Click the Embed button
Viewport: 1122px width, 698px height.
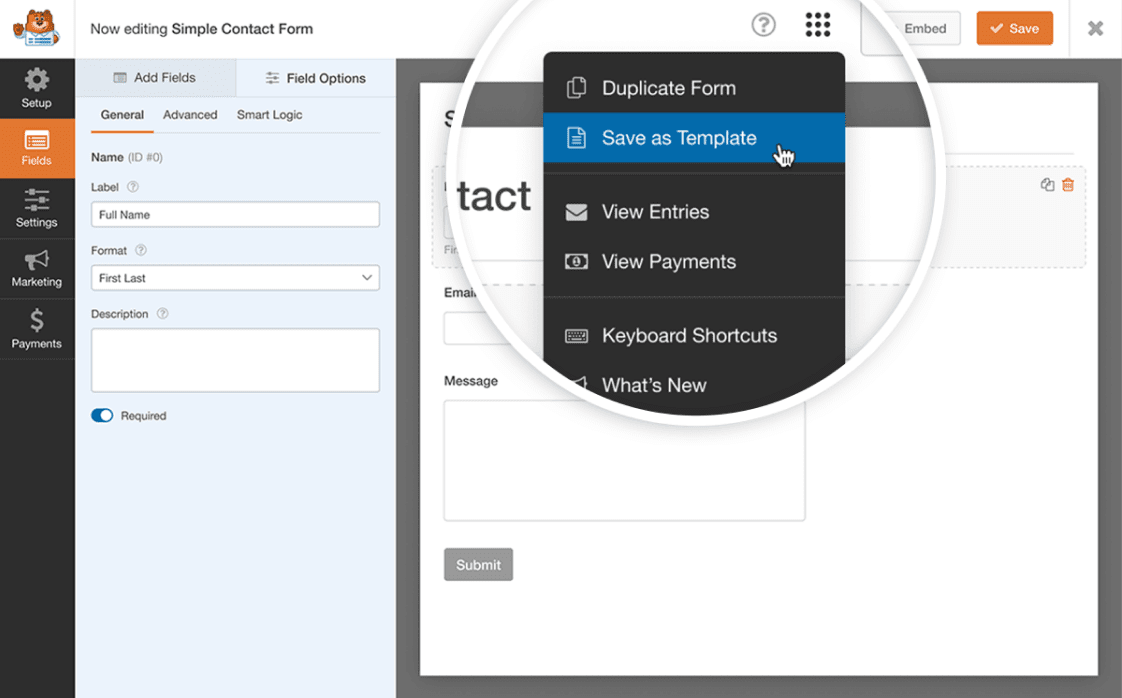pos(923,29)
